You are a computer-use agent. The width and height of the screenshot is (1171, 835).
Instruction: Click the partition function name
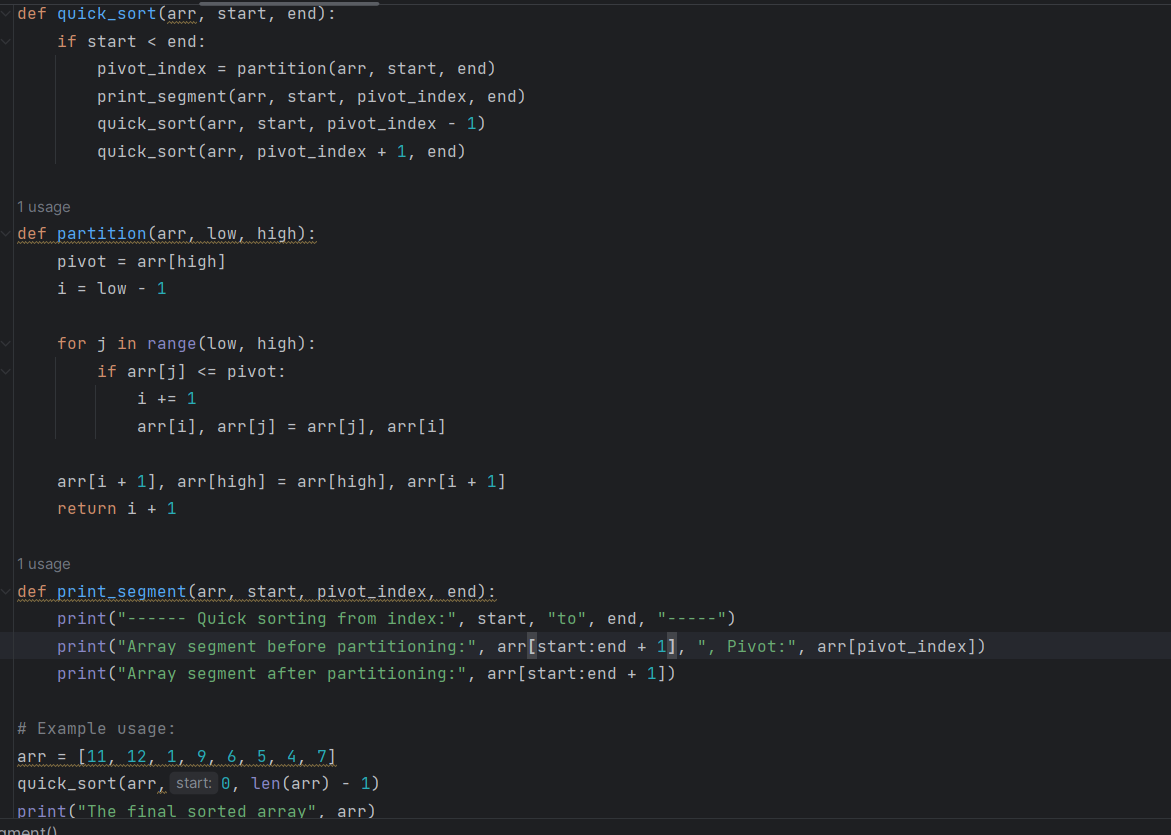click(101, 233)
